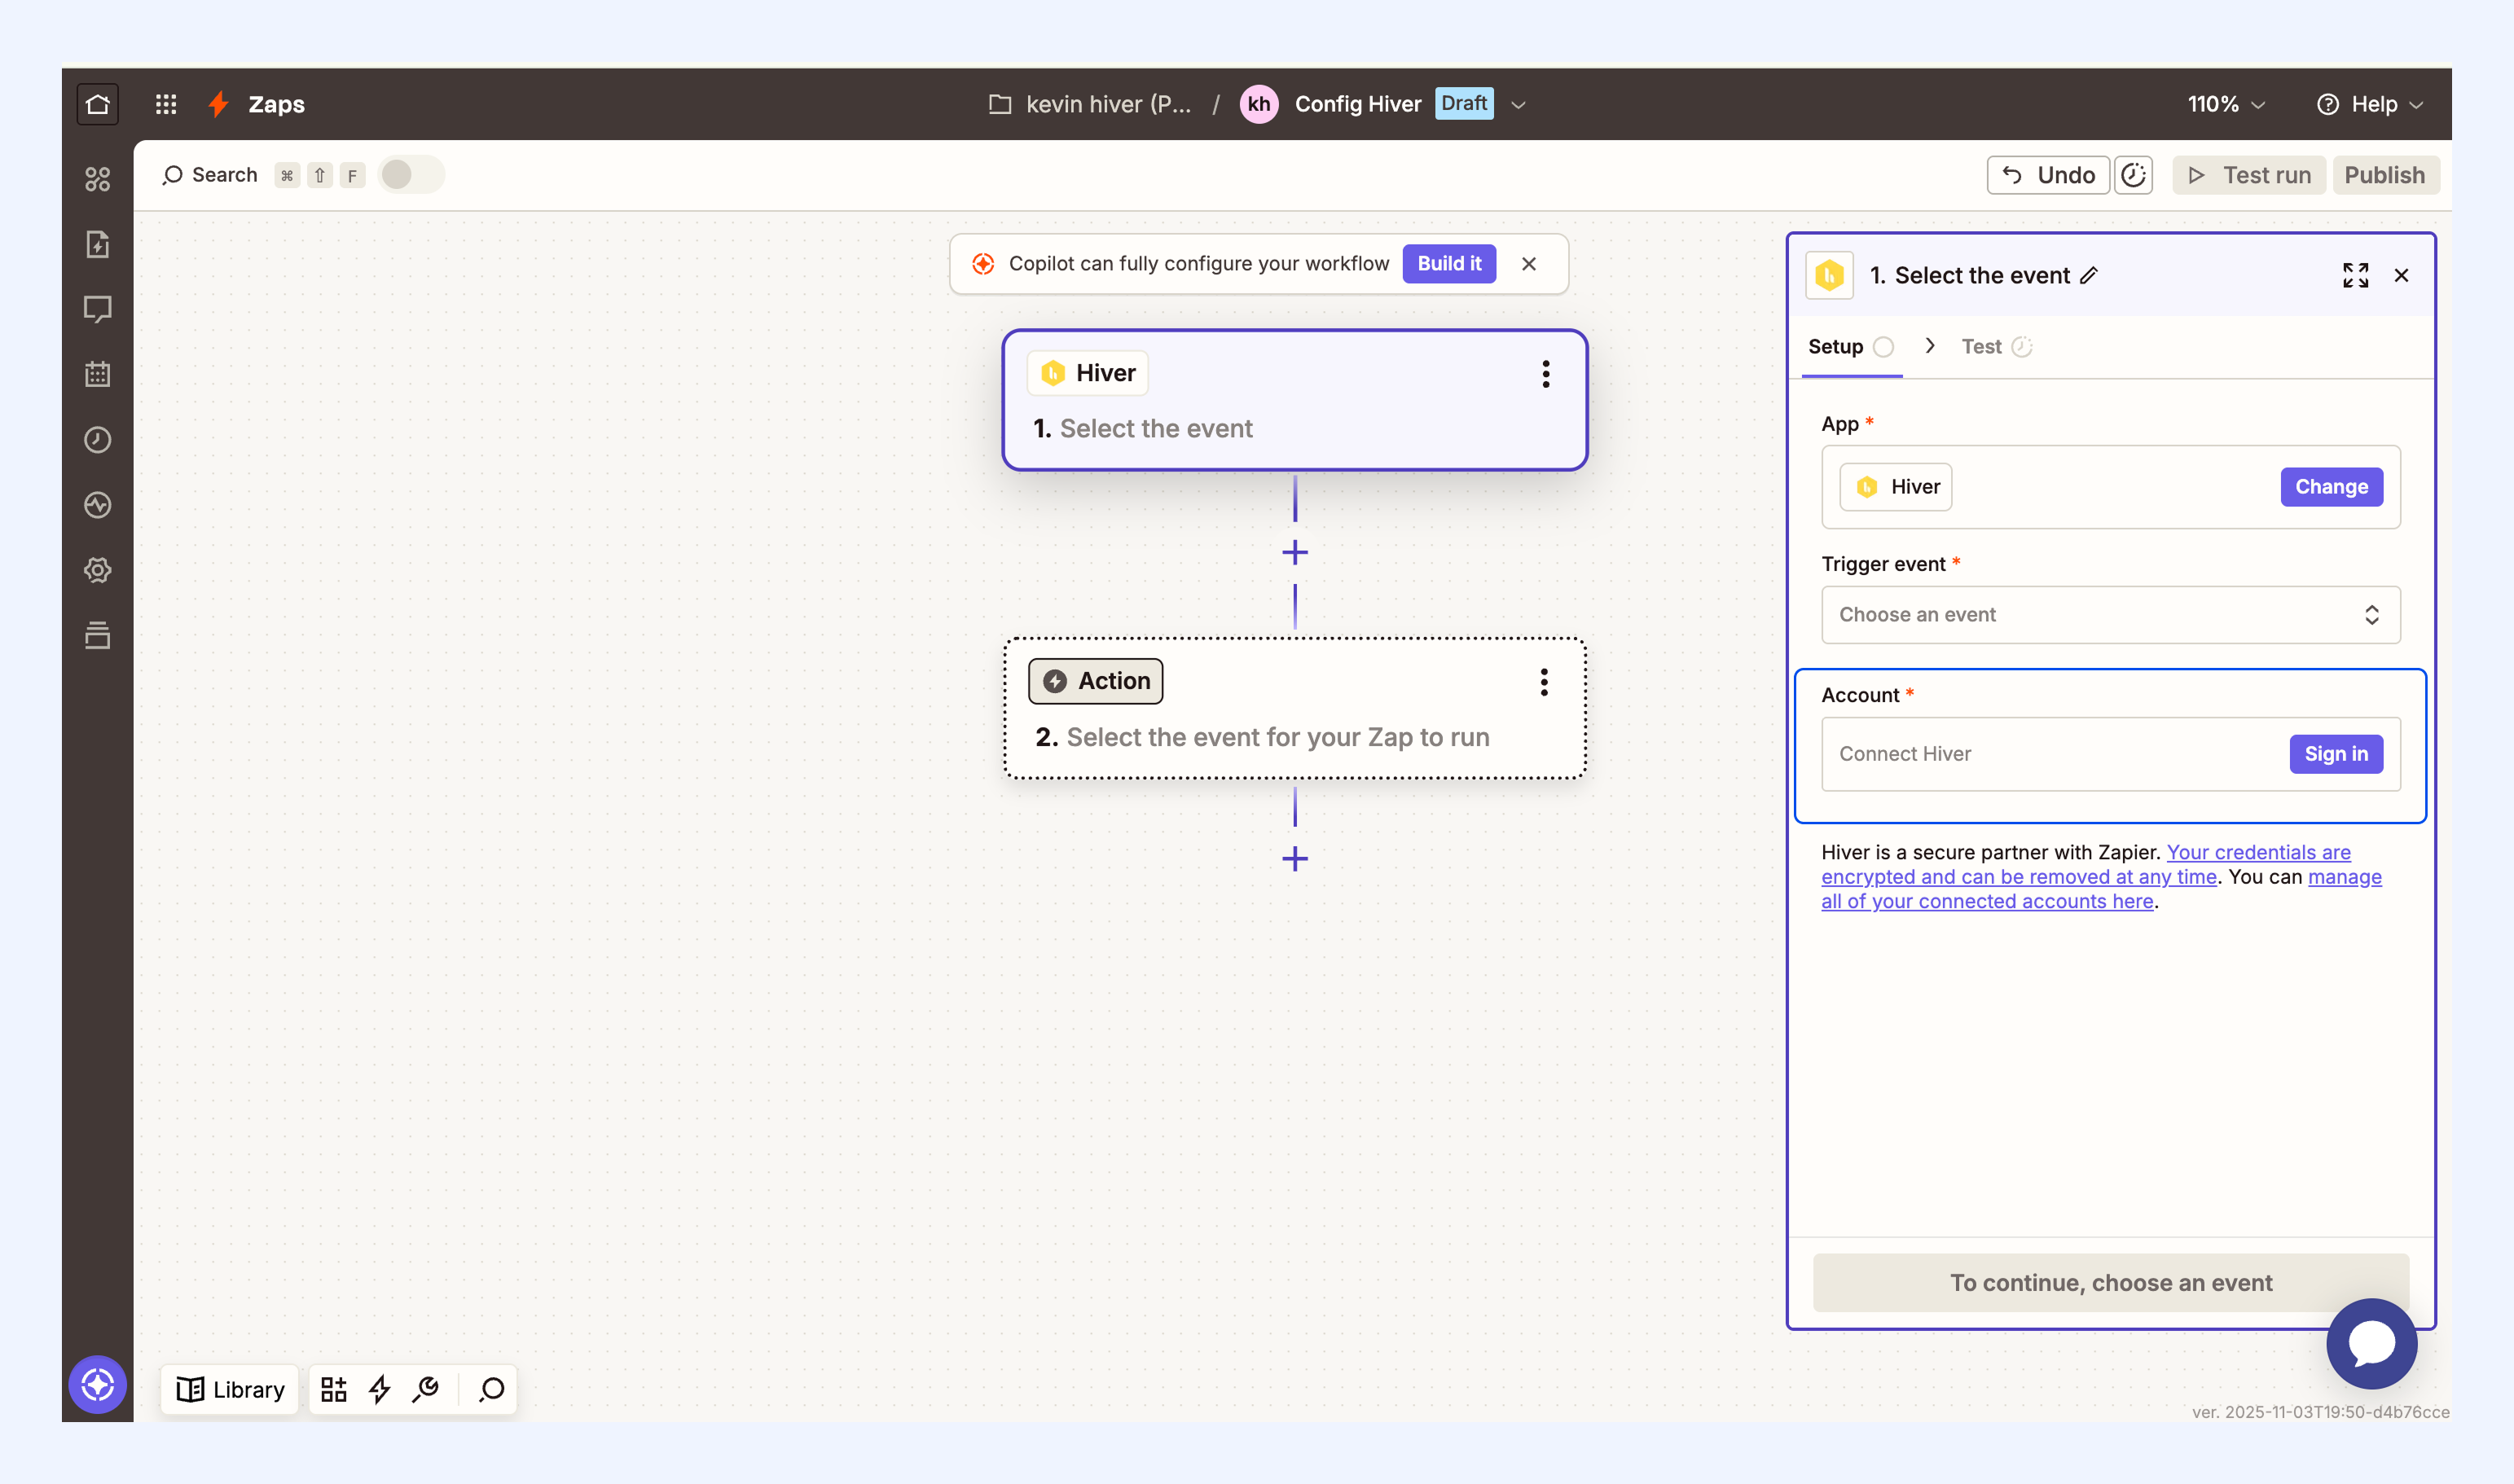The image size is (2514, 1484).
Task: Expand the step panel to fullscreen
Action: (2355, 275)
